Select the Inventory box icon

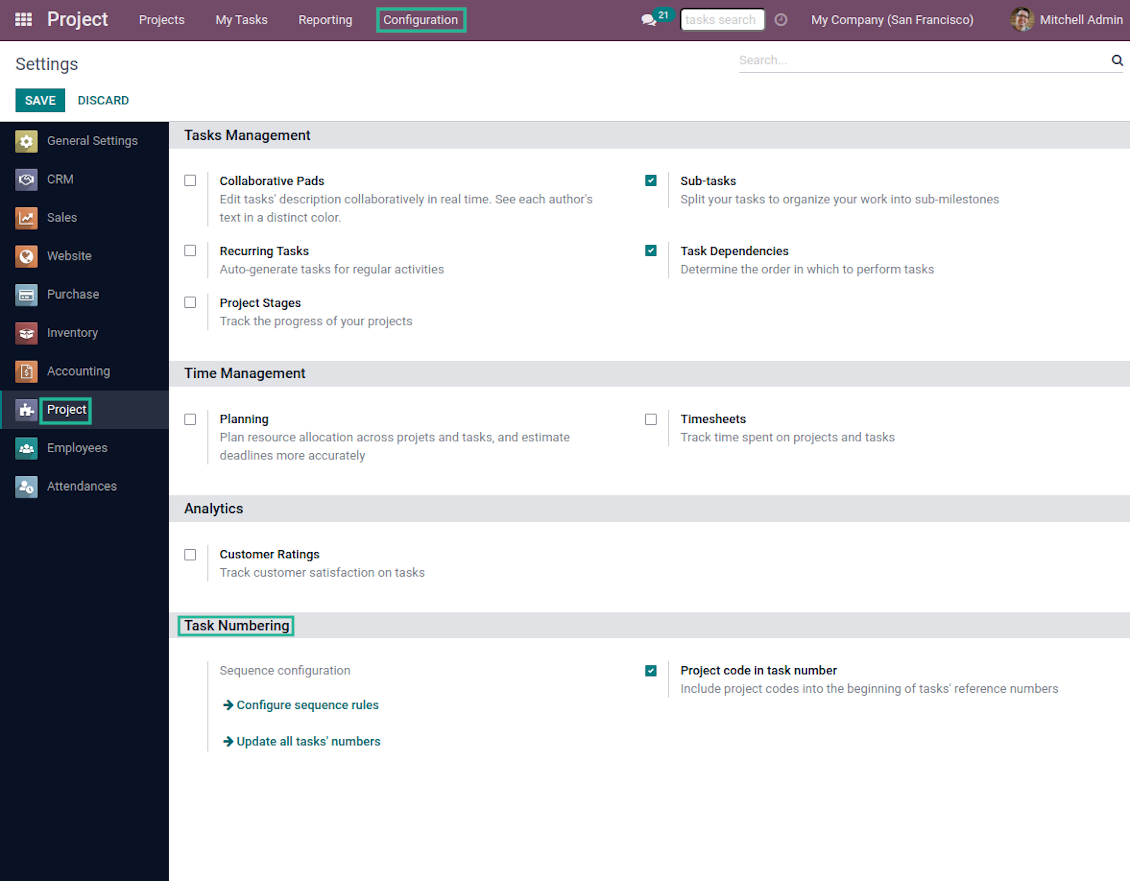click(27, 333)
